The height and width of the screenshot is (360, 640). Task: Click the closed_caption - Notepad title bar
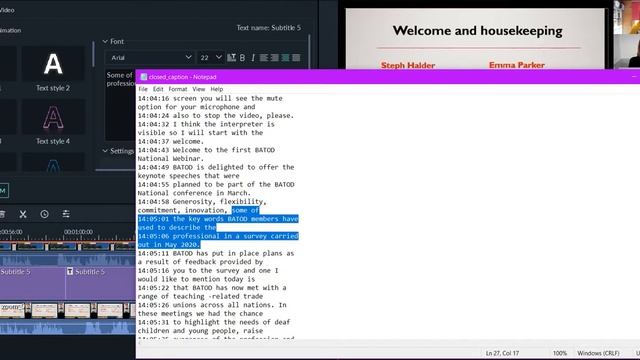coord(388,77)
